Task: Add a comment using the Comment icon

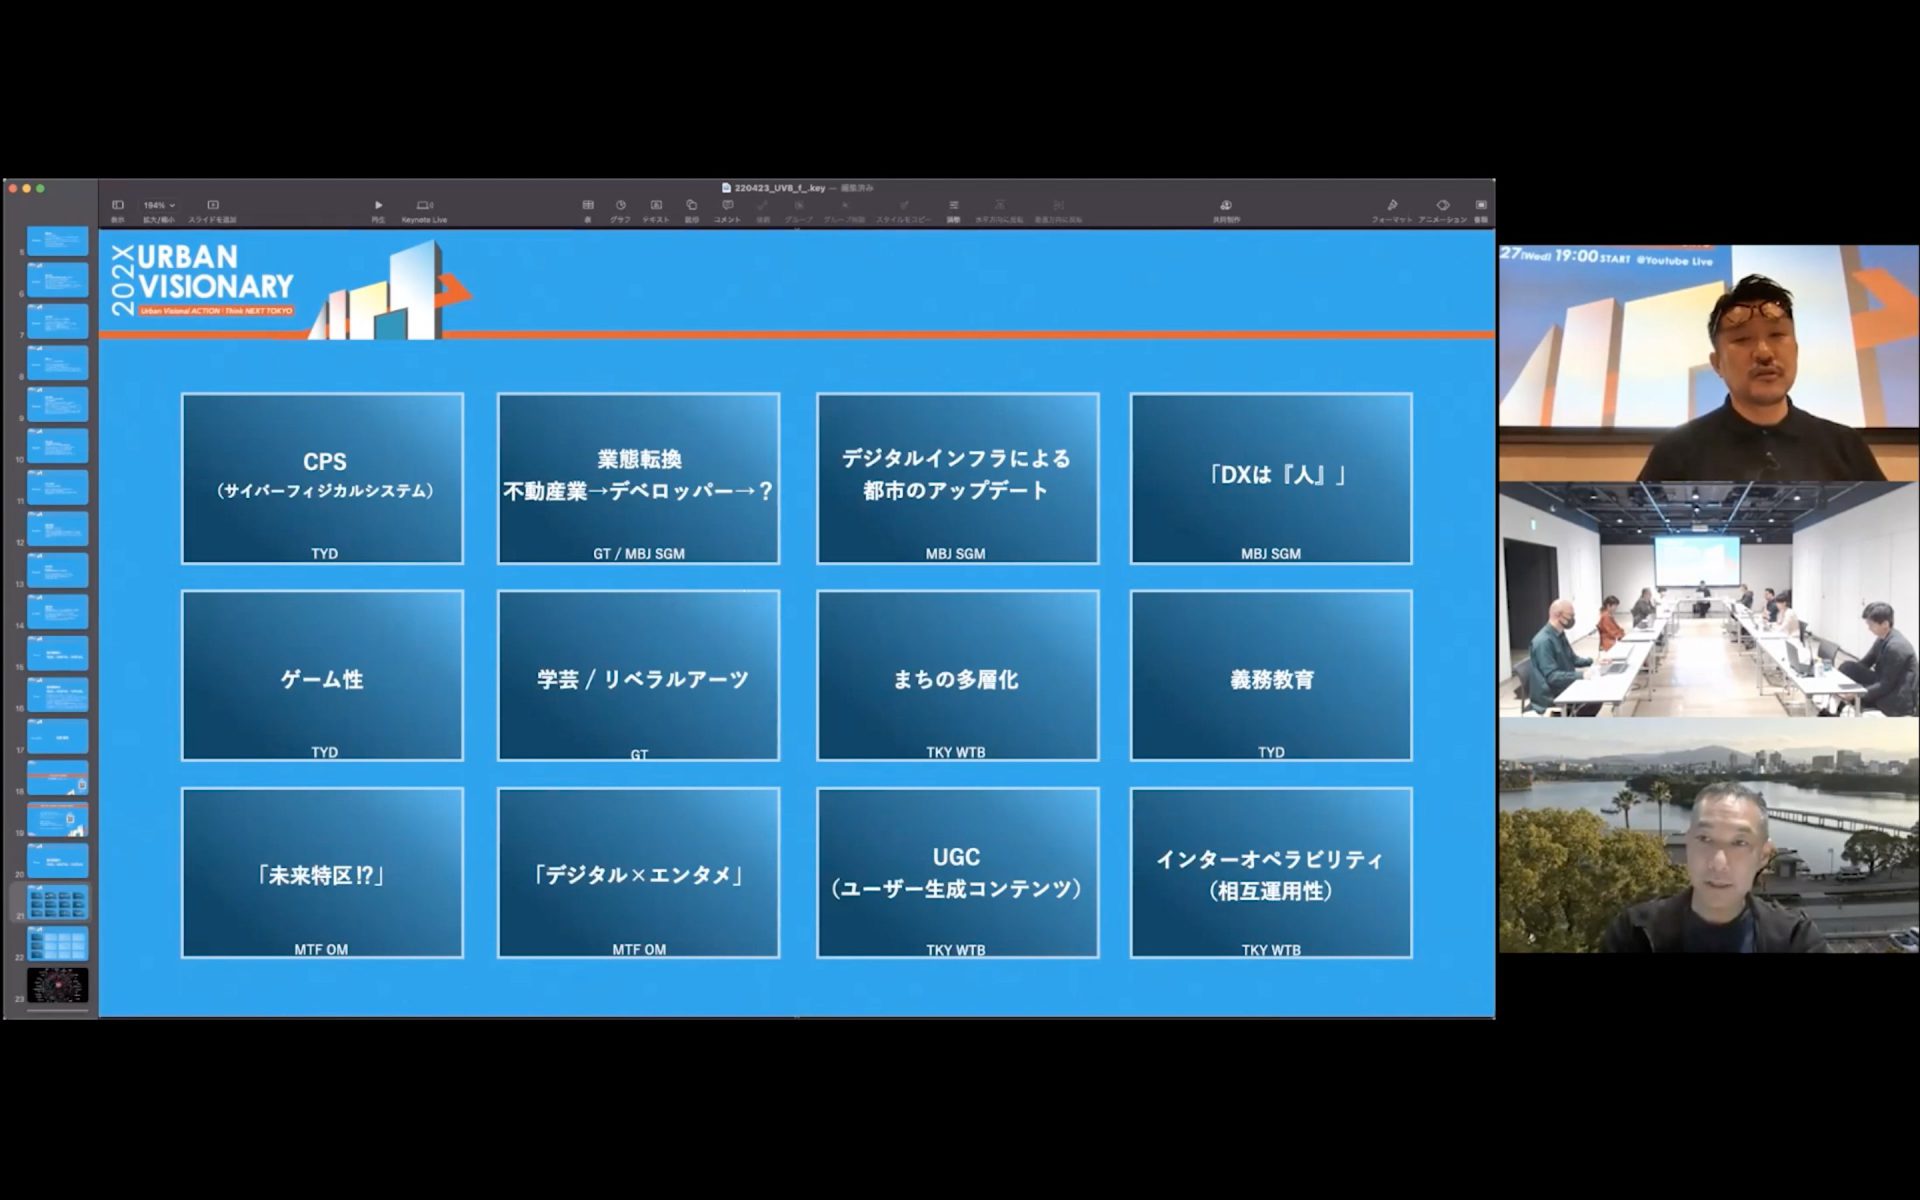Action: click(727, 207)
